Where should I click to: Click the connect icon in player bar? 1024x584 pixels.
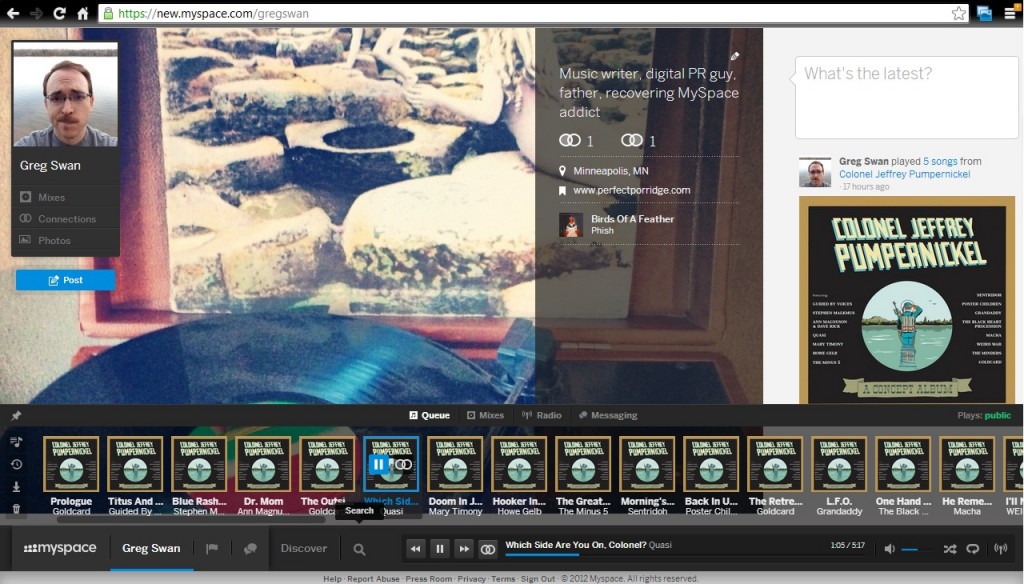point(487,549)
